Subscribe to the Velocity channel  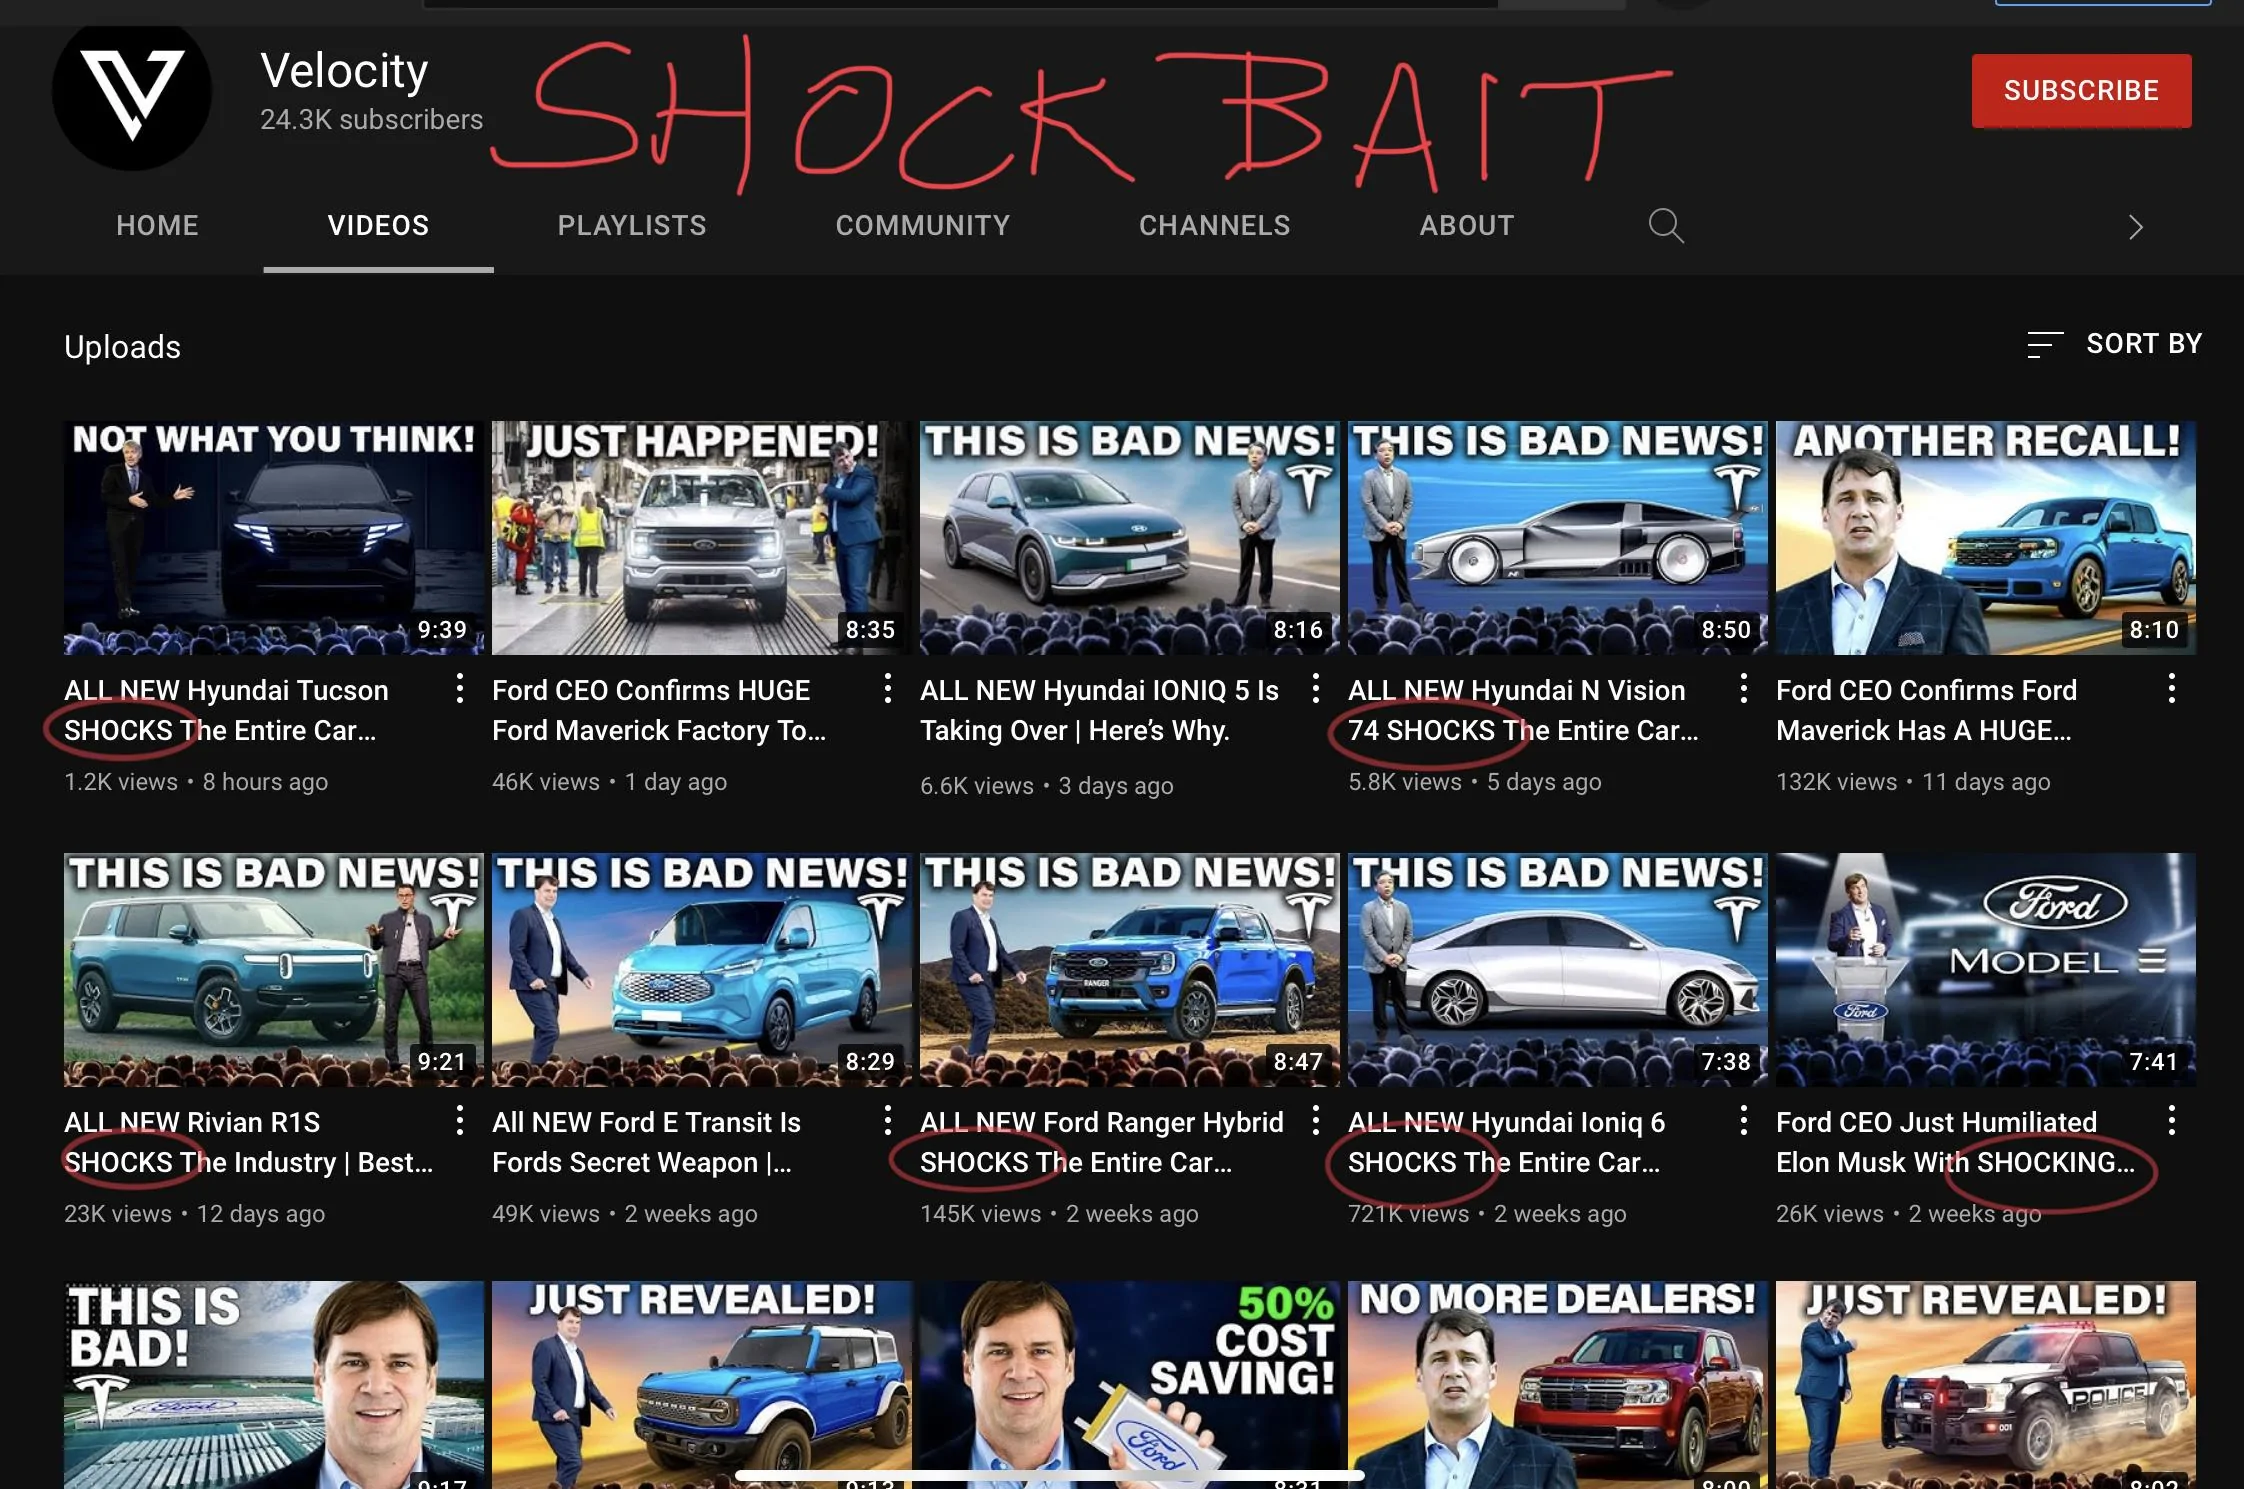[2081, 91]
